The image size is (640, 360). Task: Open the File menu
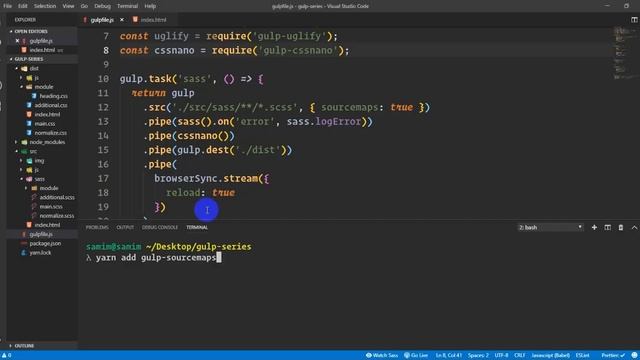click(7, 6)
